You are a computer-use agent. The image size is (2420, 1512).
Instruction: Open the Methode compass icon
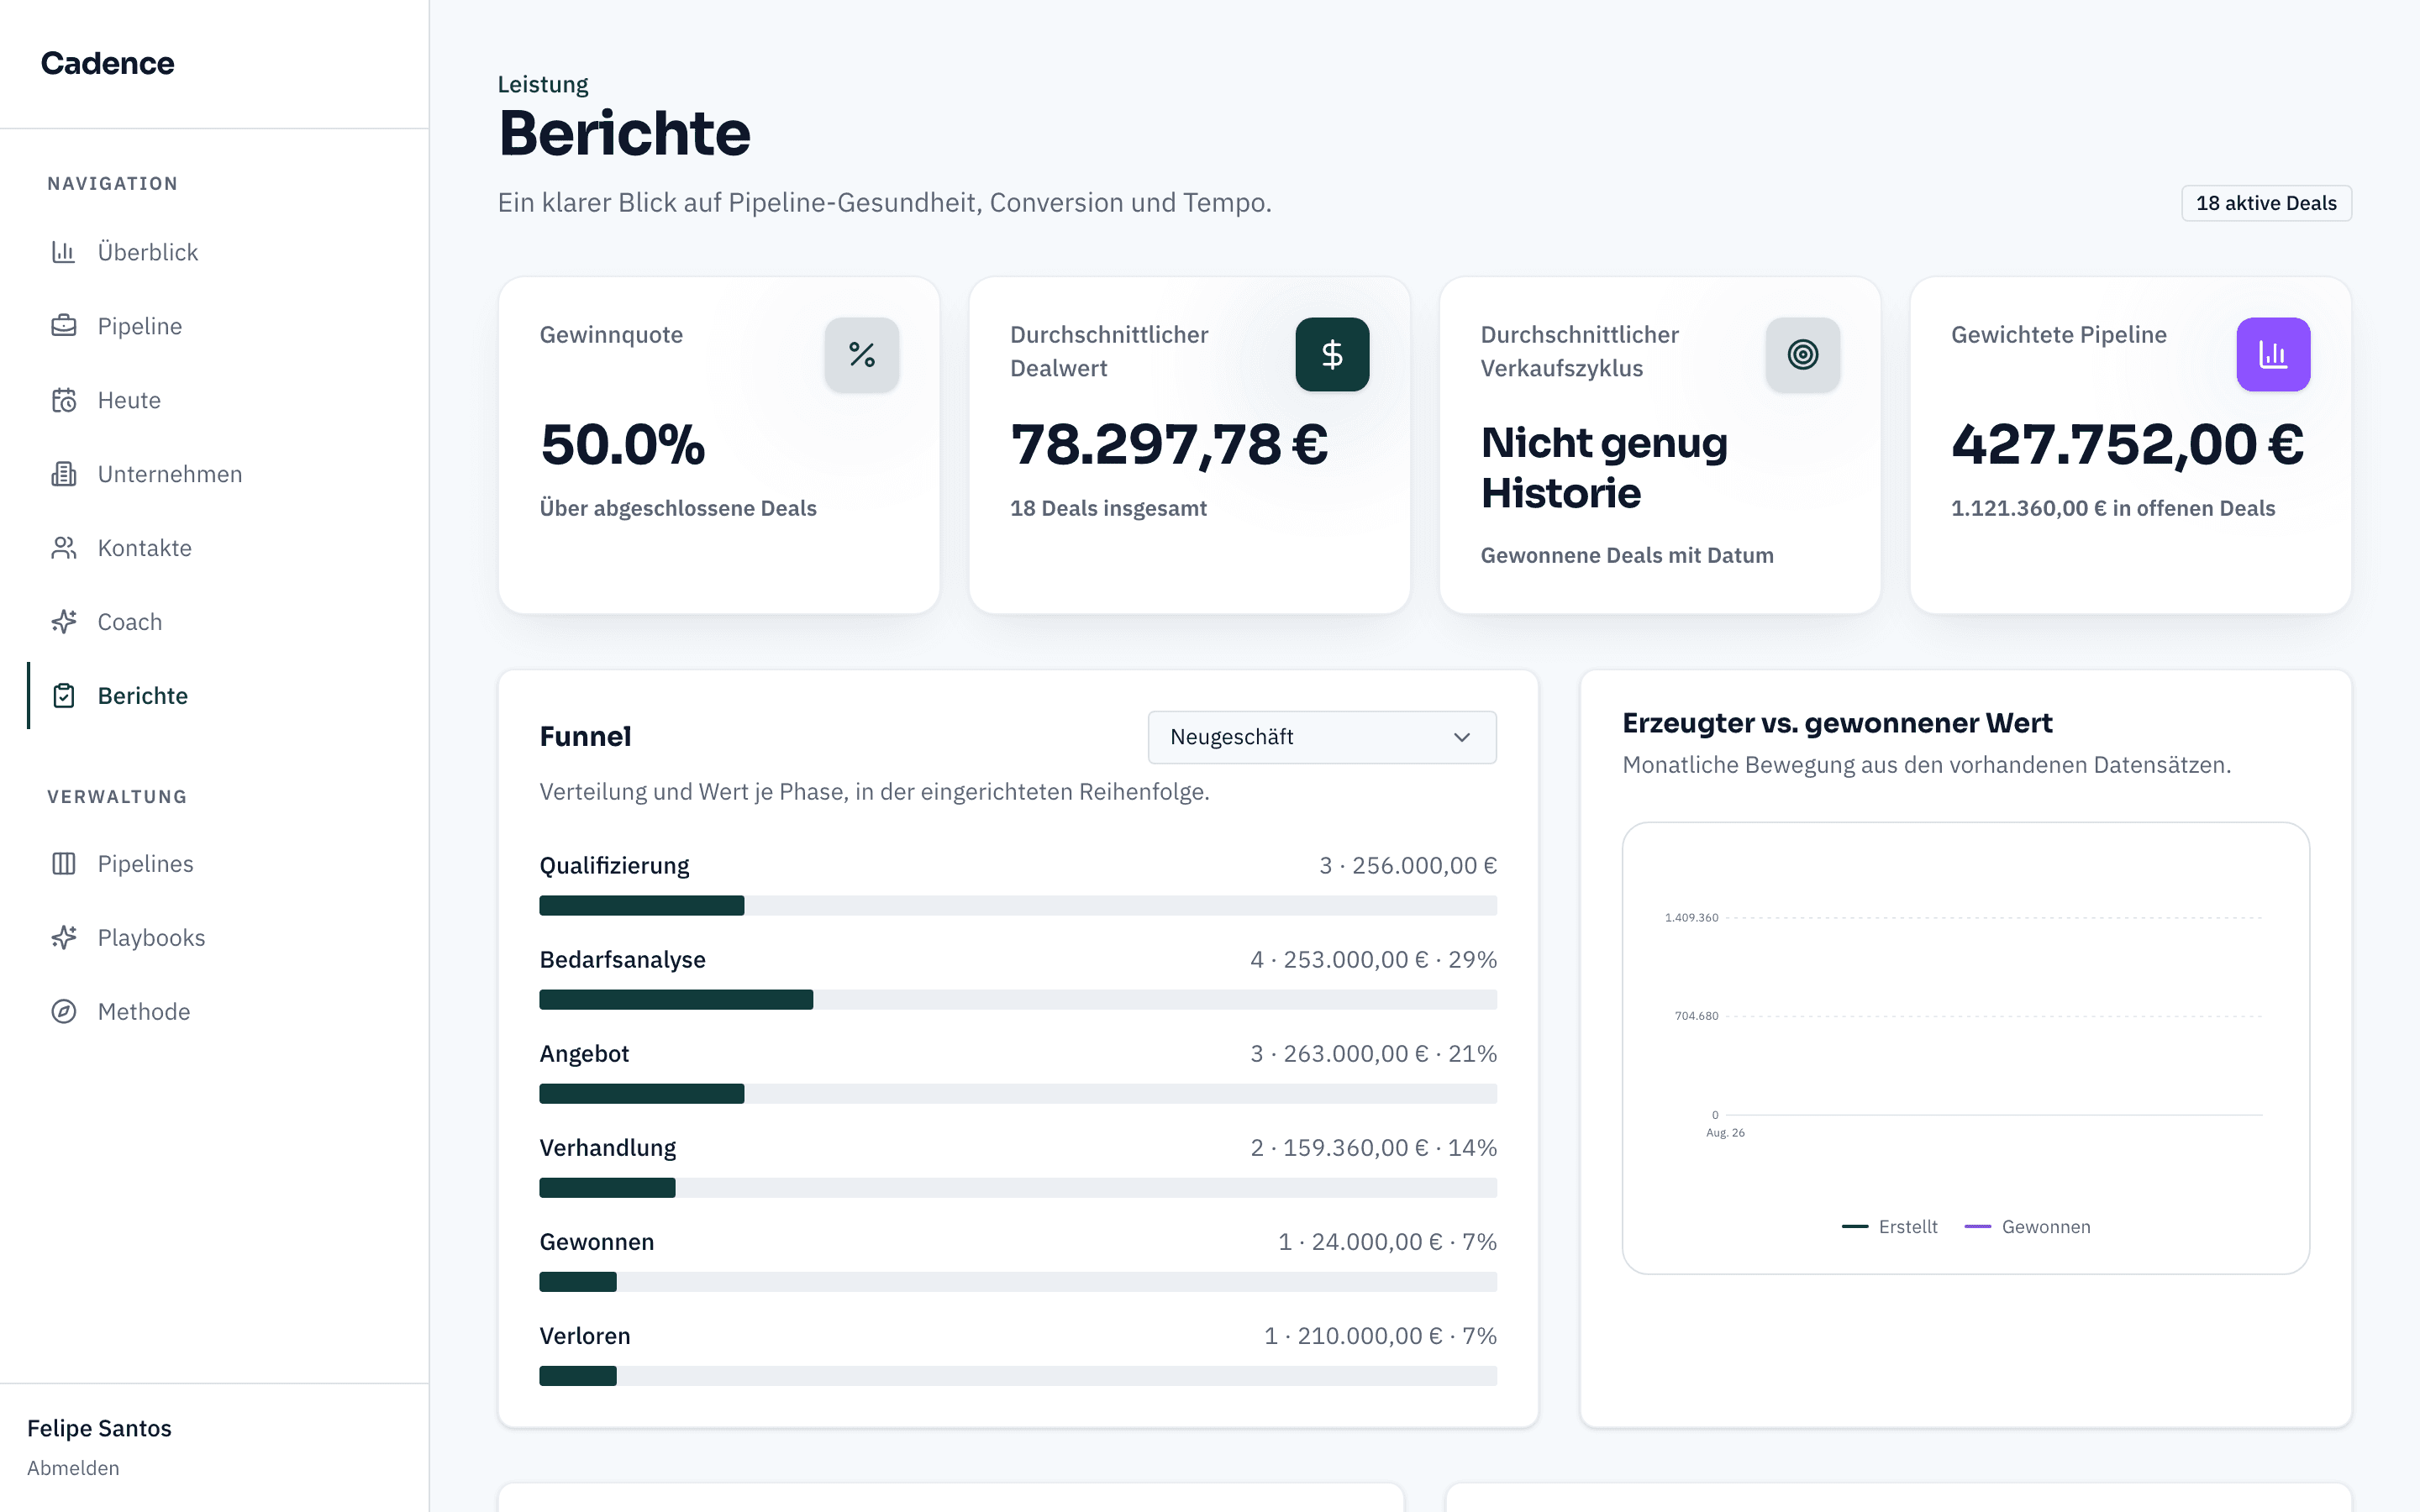[x=64, y=1011]
